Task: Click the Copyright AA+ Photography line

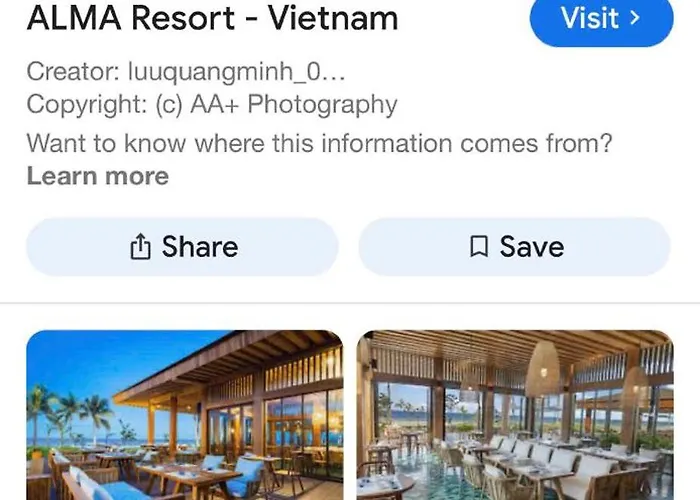Action: [x=212, y=104]
